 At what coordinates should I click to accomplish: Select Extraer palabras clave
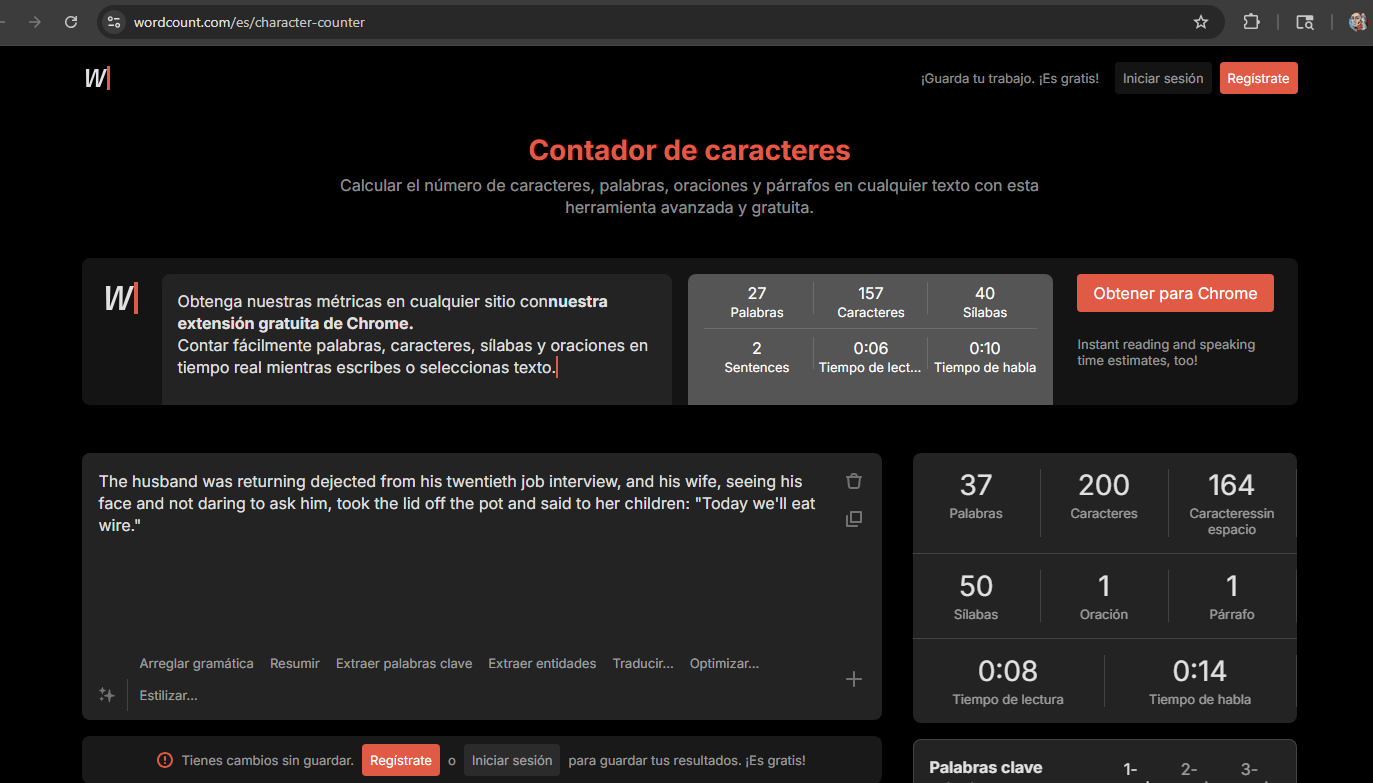point(404,663)
